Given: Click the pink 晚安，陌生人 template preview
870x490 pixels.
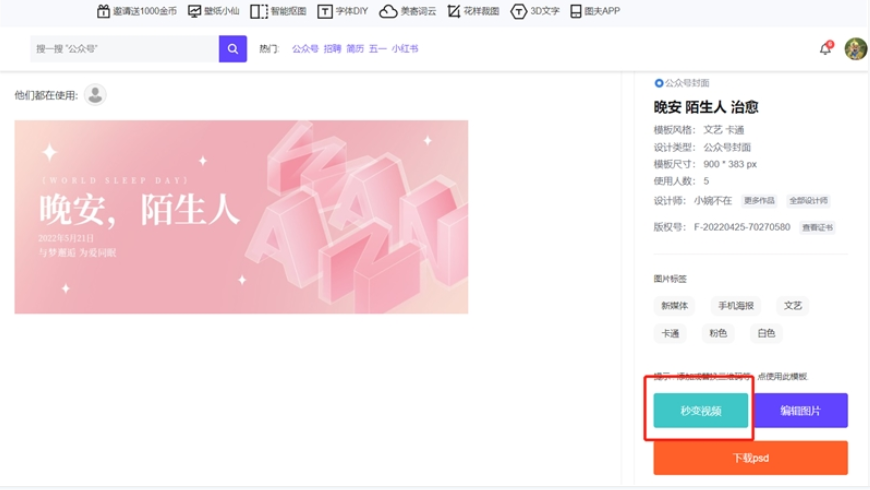Looking at the screenshot, I should pos(241,217).
